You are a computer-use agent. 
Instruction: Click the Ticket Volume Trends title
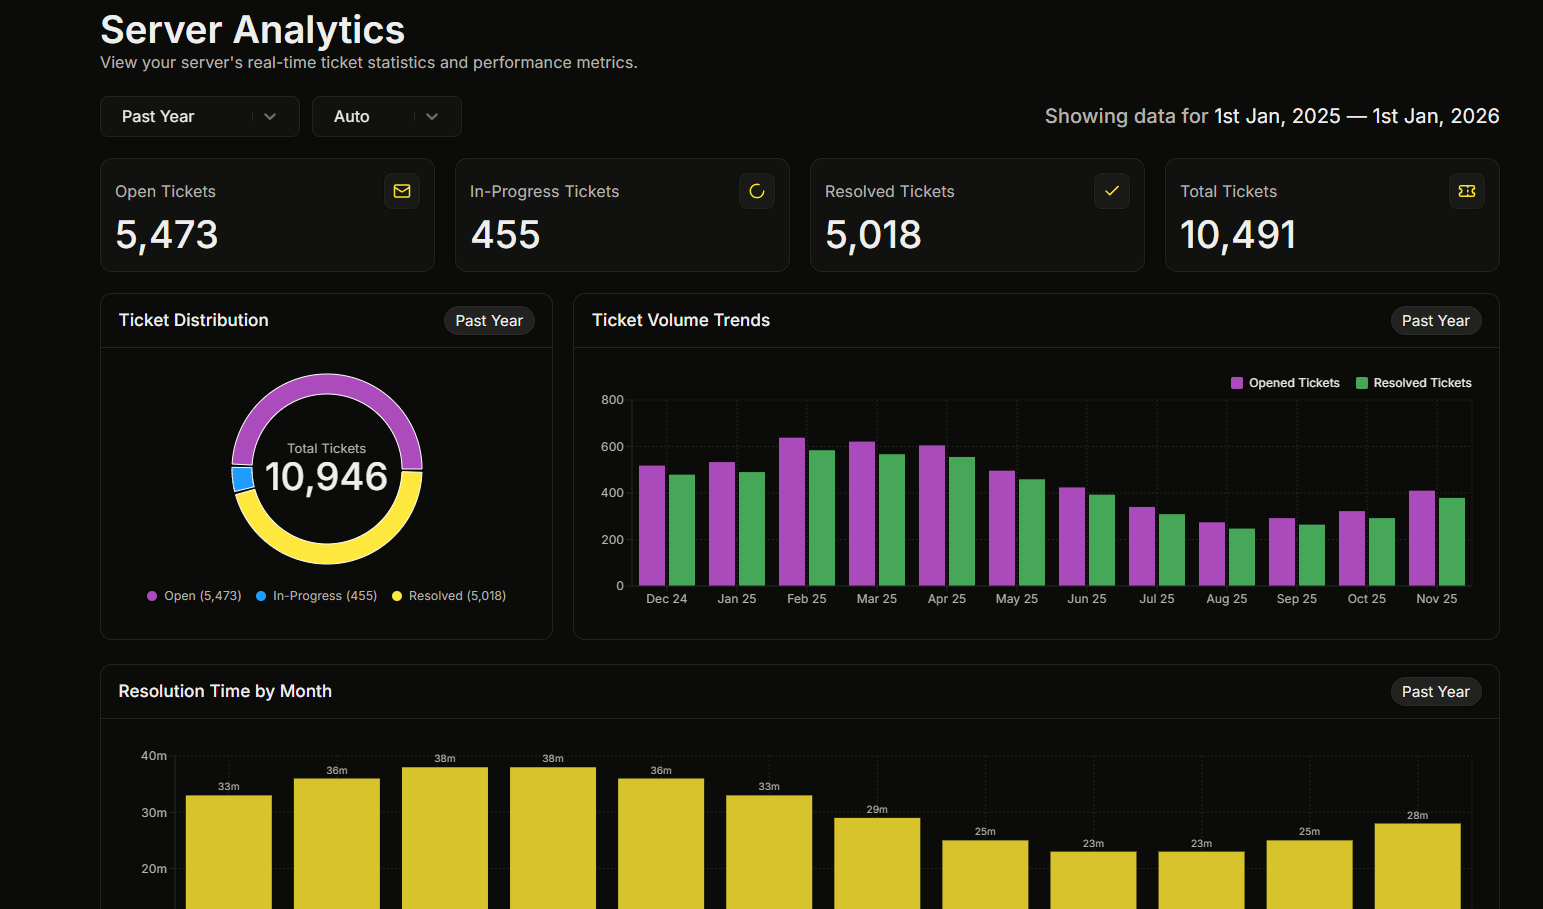tap(681, 320)
